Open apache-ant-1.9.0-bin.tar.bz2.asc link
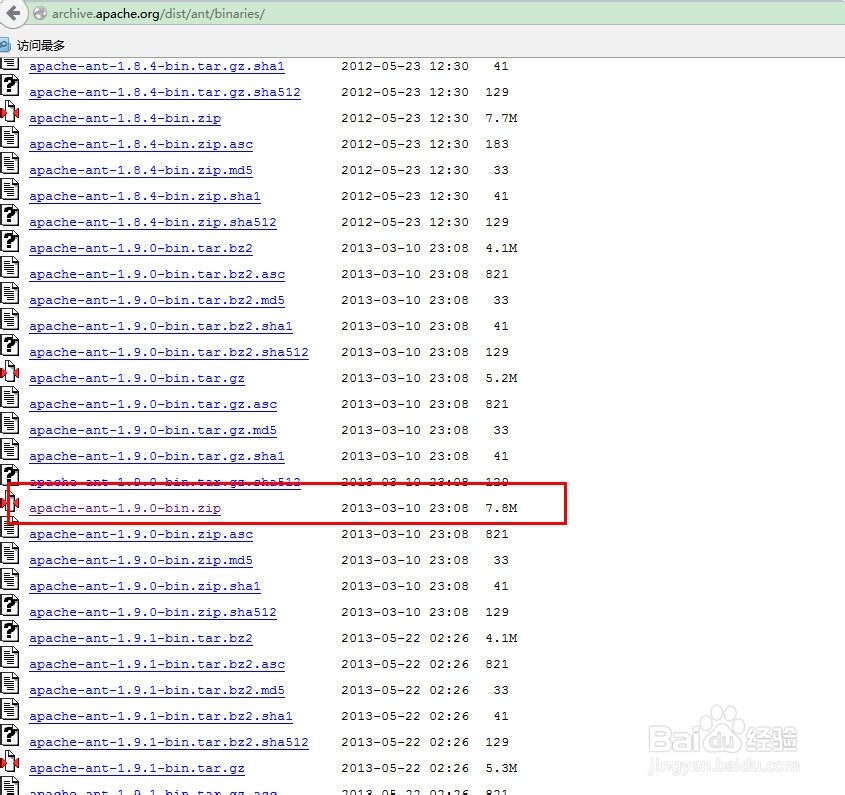This screenshot has height=795, width=845. tap(157, 274)
